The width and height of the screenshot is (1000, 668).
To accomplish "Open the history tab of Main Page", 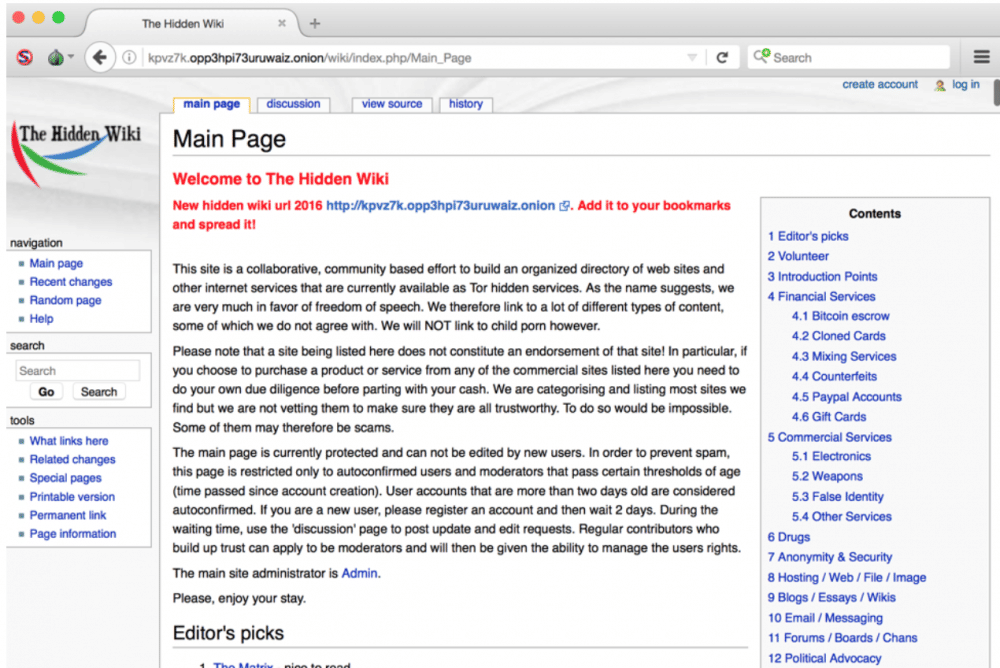I will 466,103.
